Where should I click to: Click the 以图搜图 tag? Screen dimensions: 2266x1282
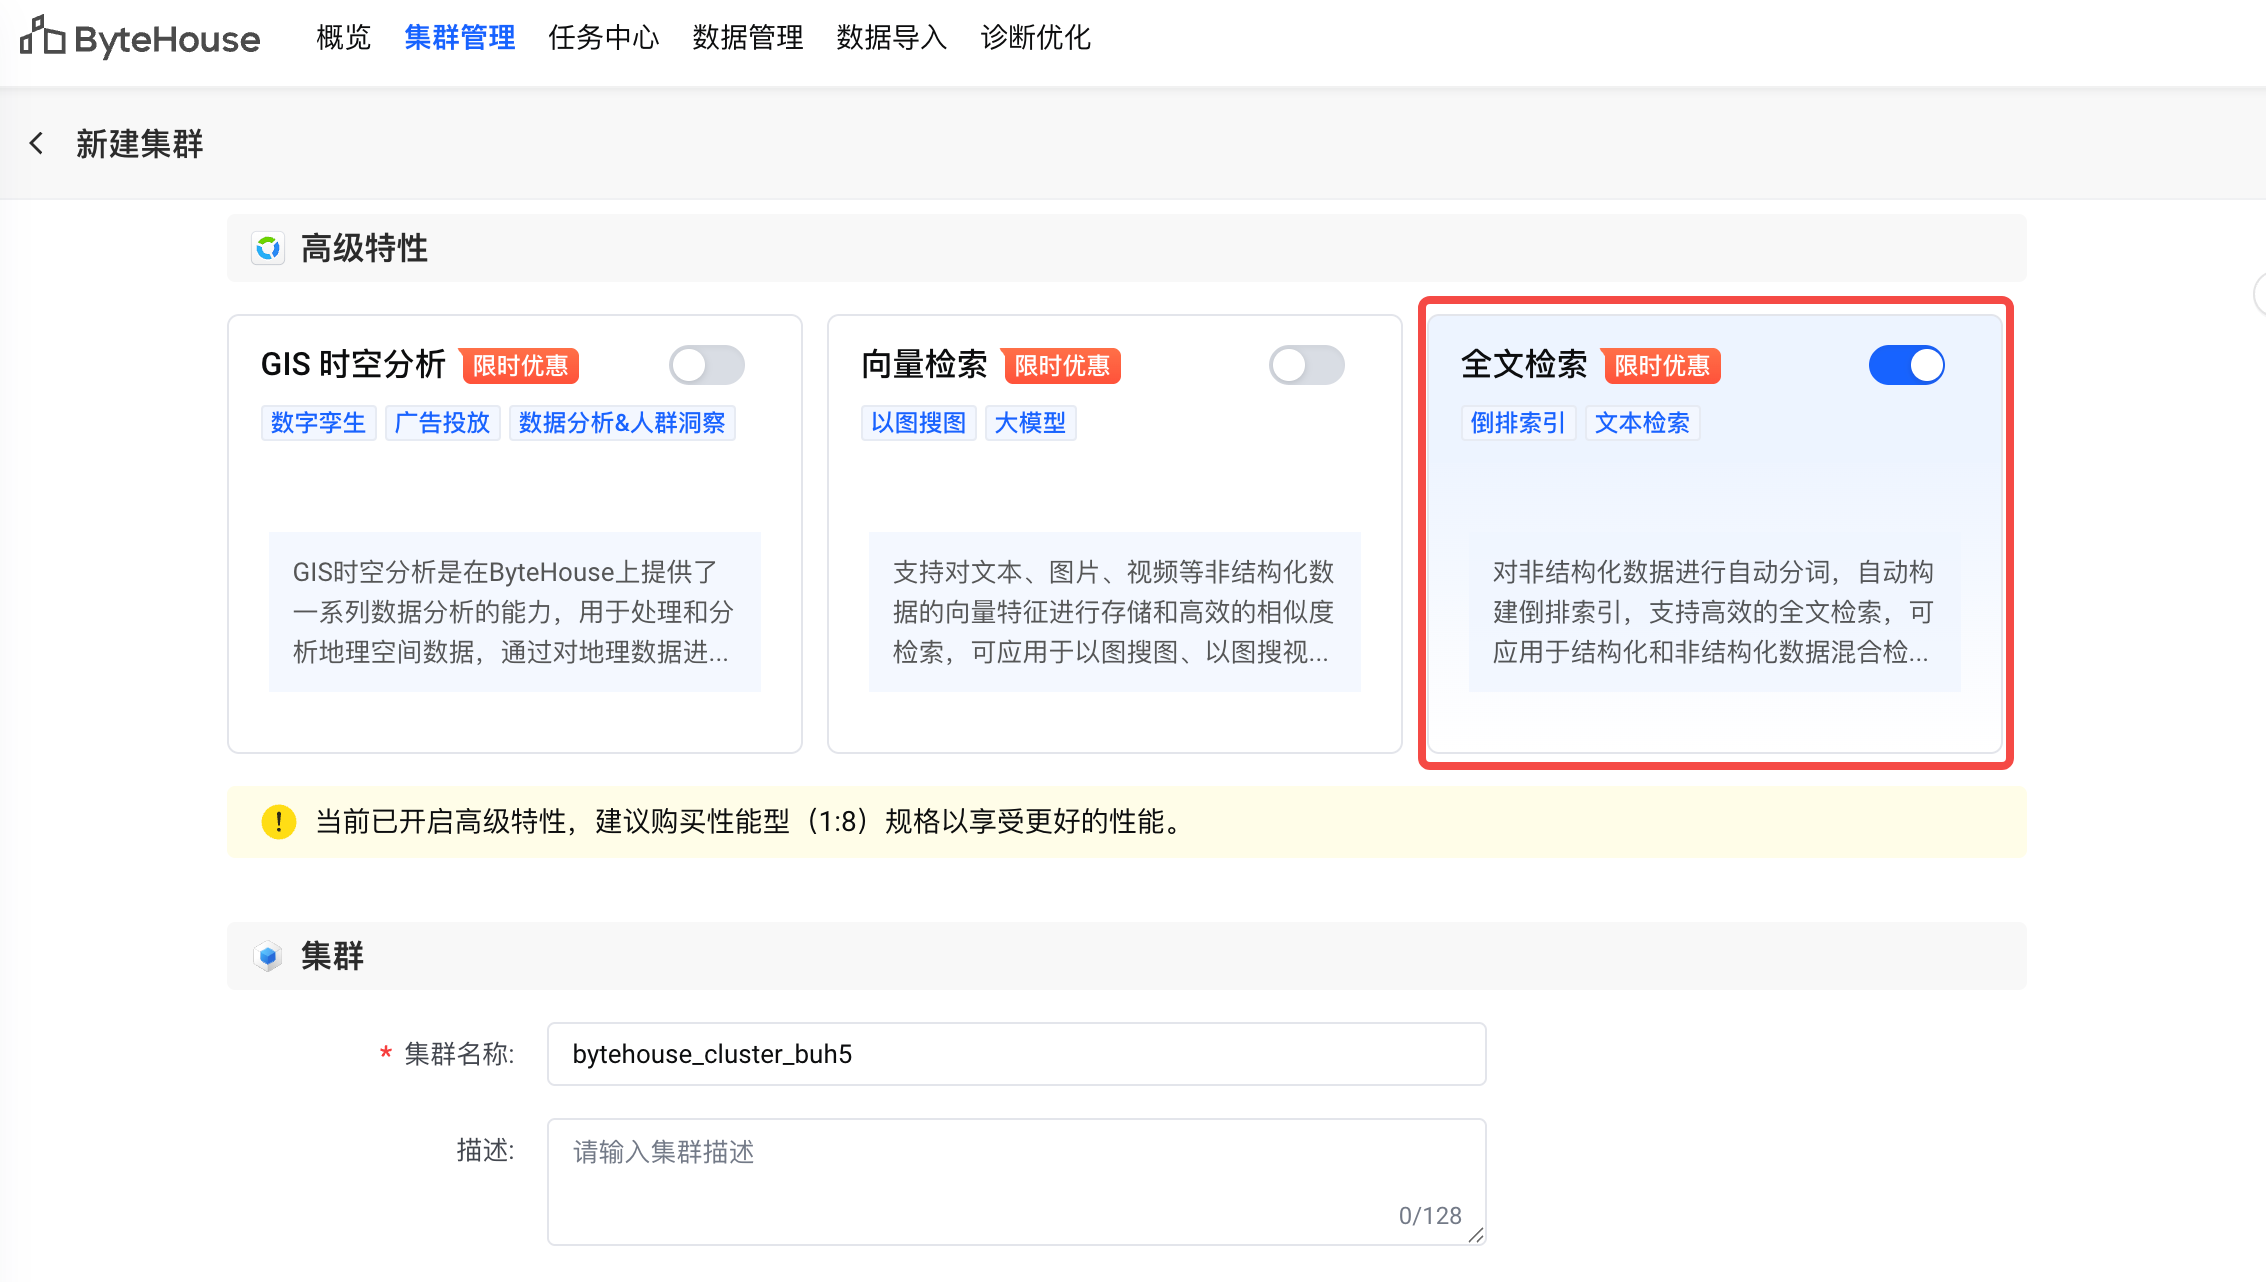pyautogui.click(x=918, y=423)
